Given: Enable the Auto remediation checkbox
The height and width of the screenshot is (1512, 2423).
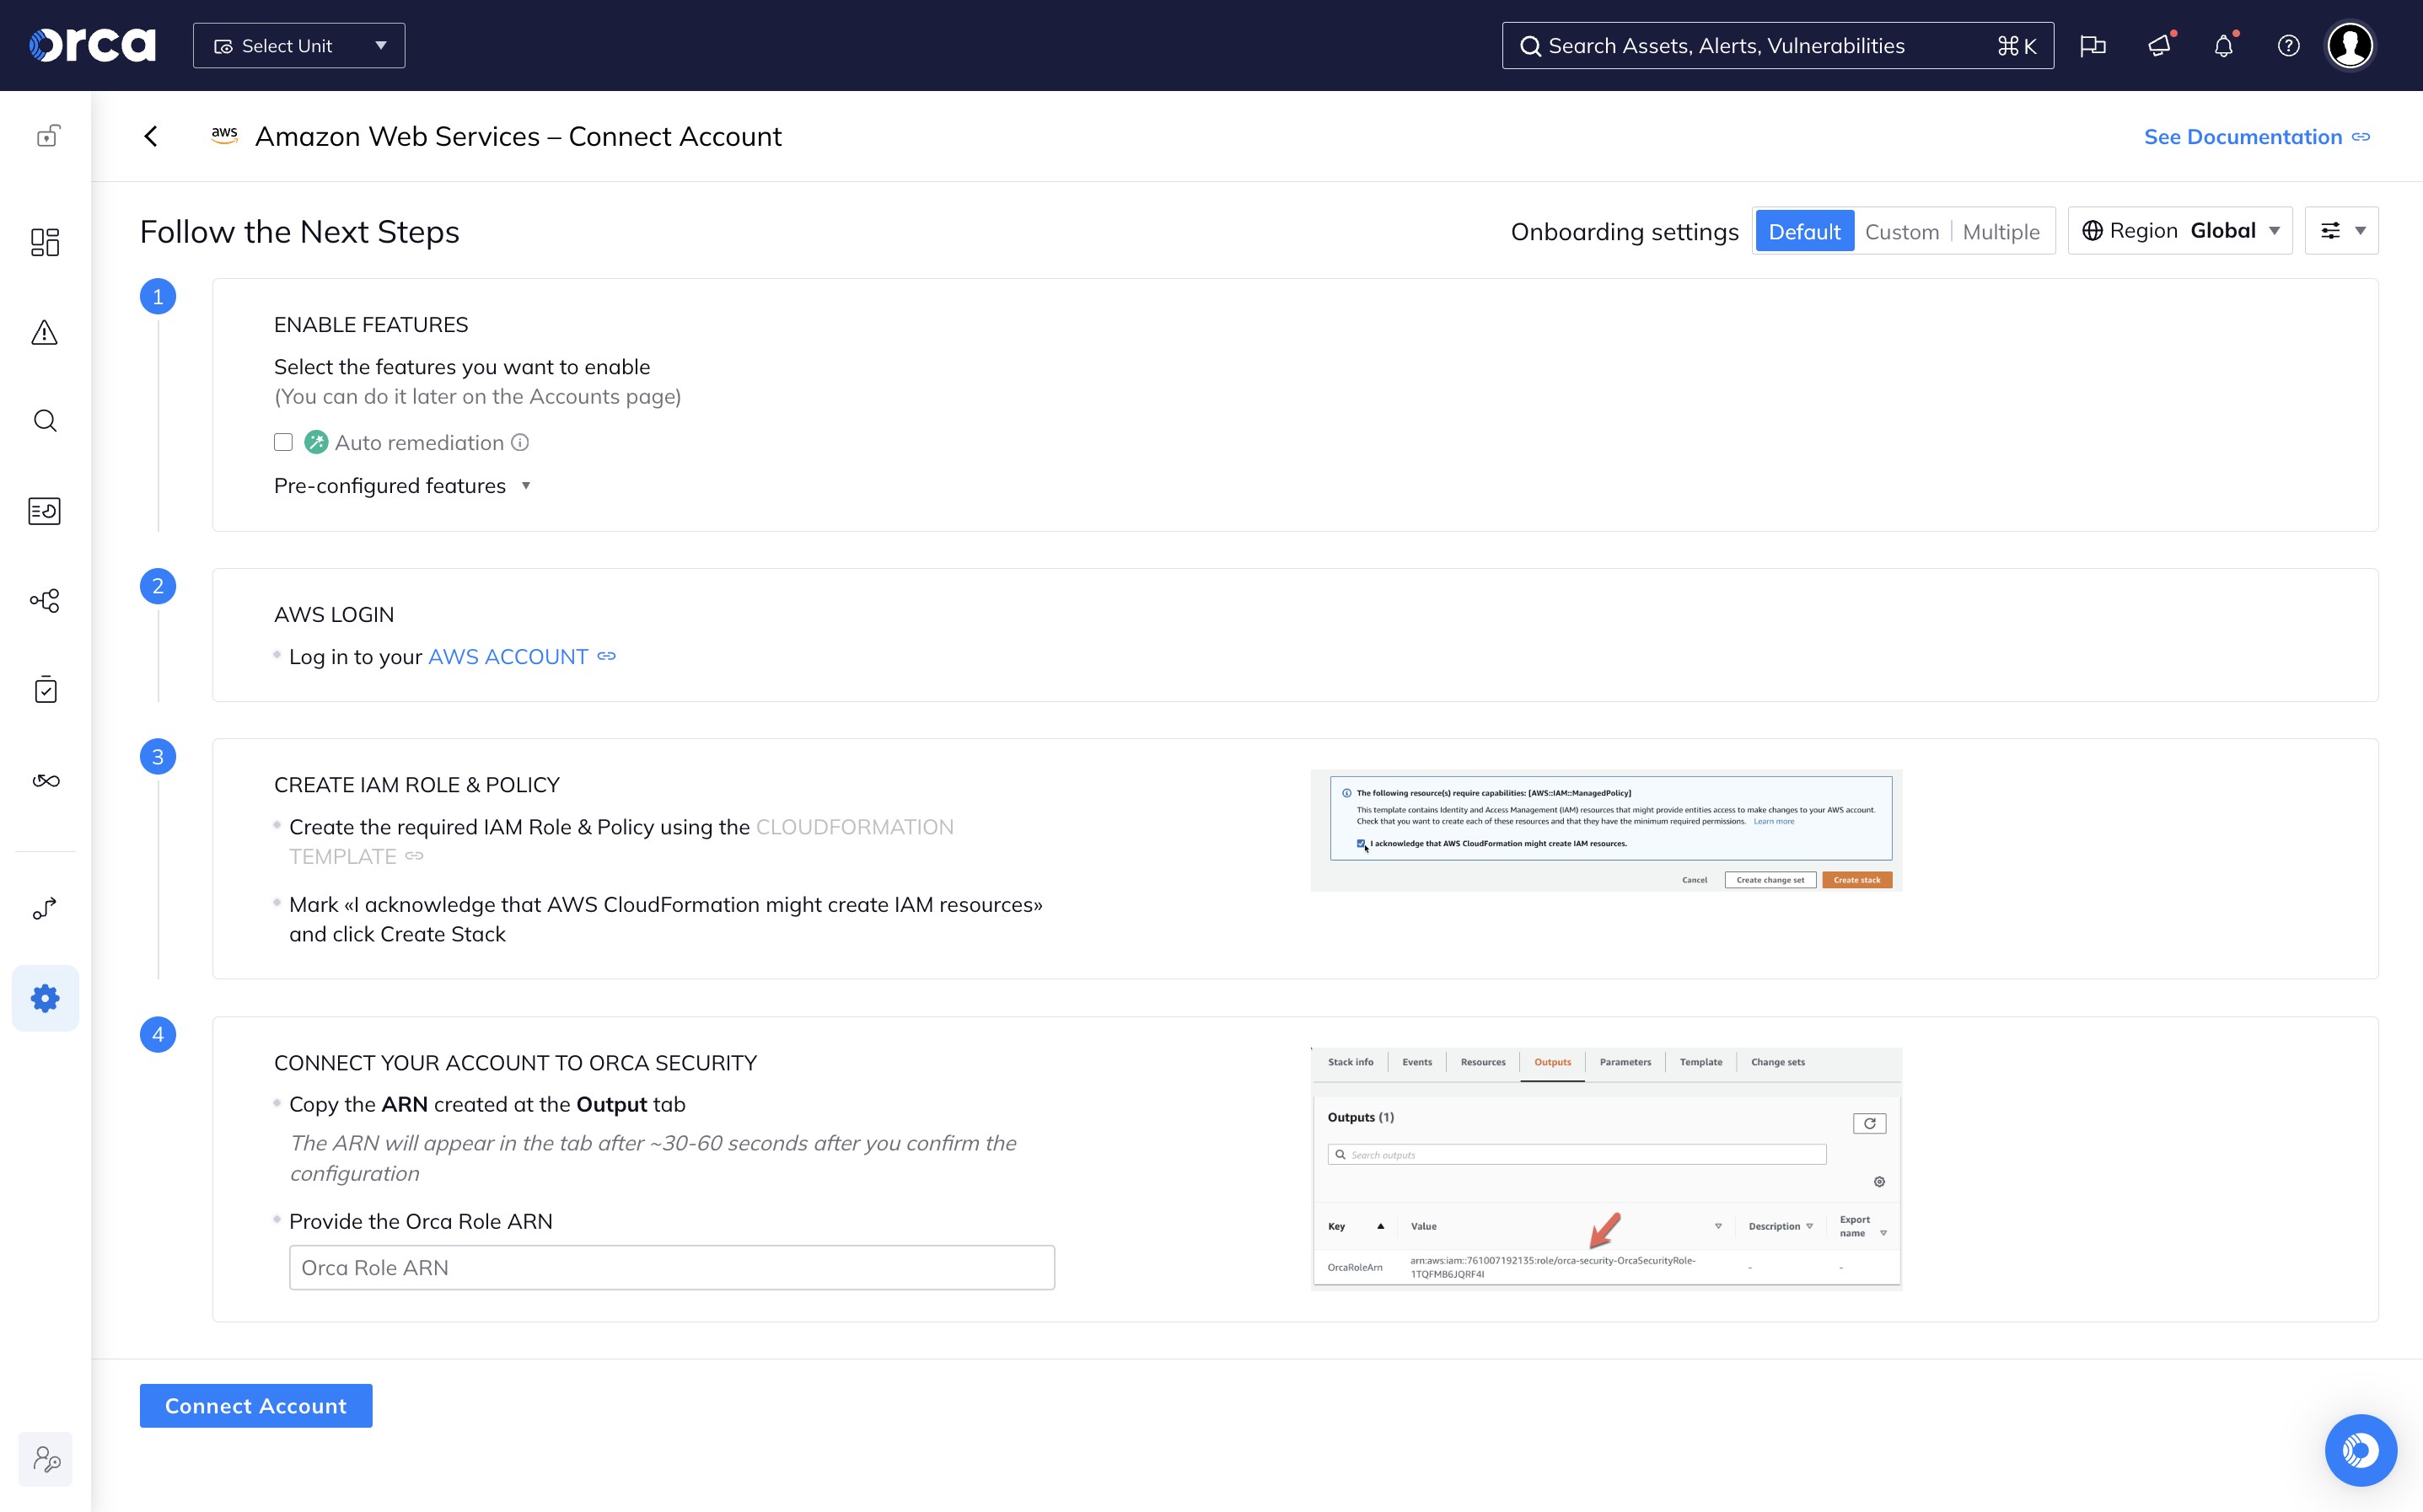Looking at the screenshot, I should (283, 442).
